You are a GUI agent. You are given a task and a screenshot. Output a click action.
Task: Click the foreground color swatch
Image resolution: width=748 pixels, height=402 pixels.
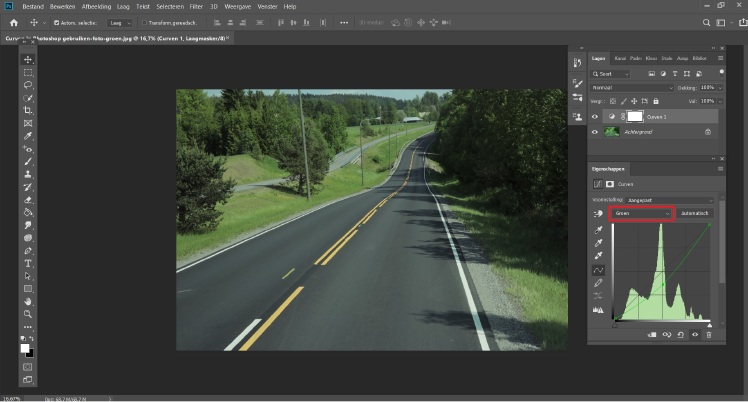(25, 349)
